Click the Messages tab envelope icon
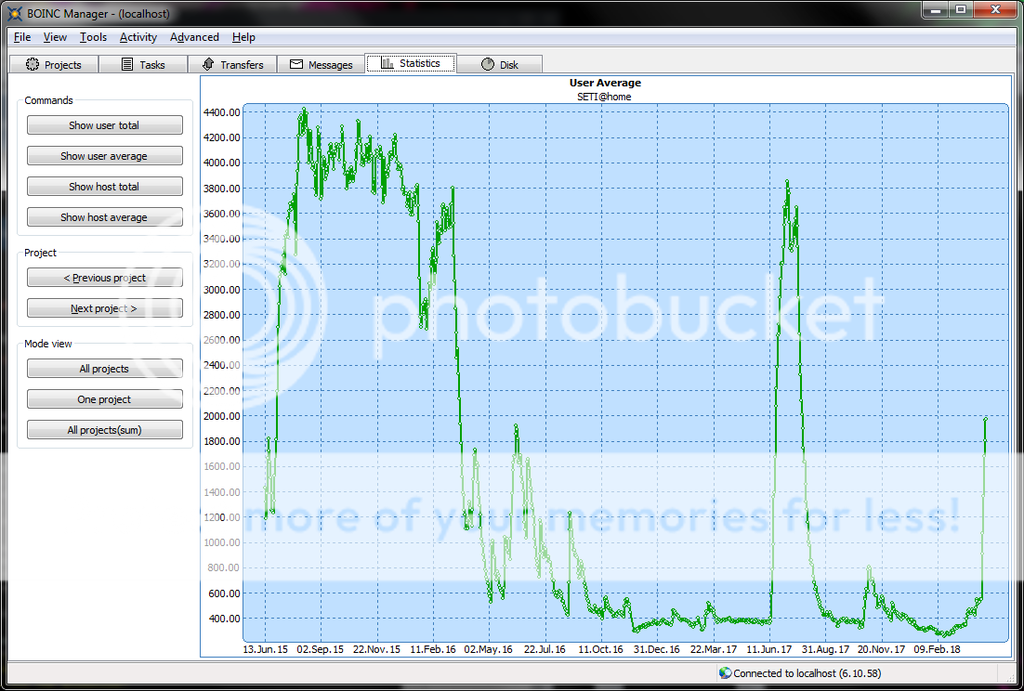Image resolution: width=1024 pixels, height=691 pixels. tap(296, 65)
